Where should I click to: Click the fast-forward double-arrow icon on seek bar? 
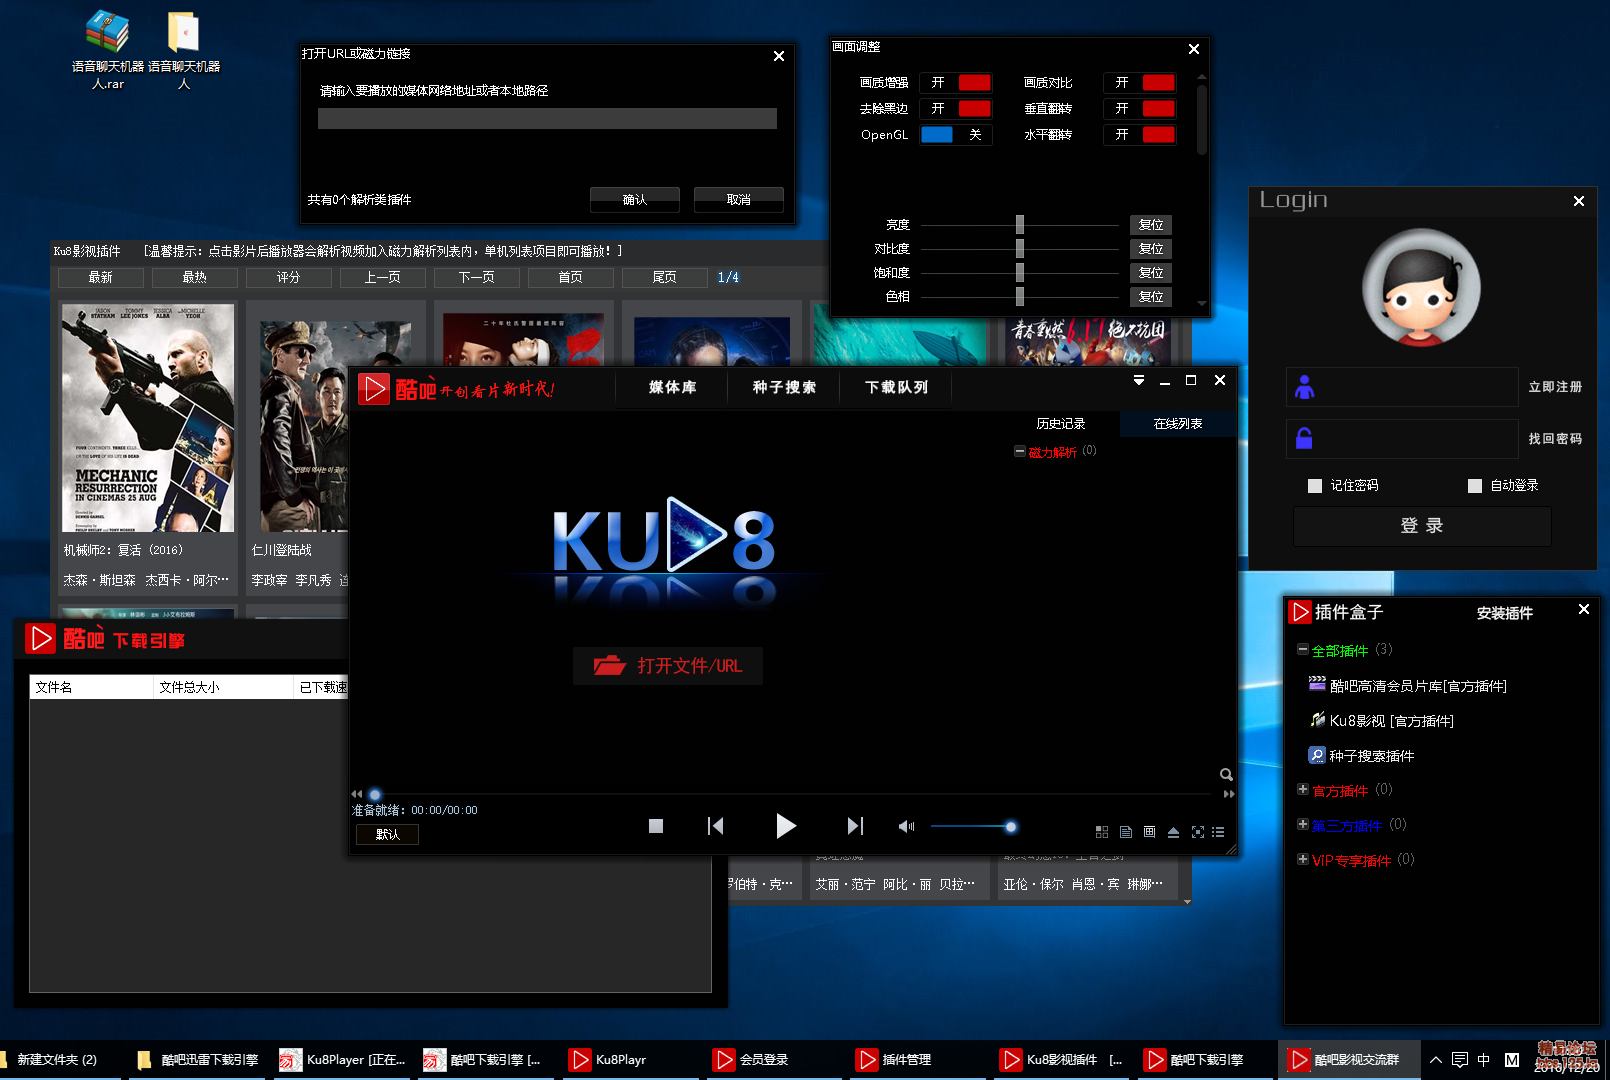(x=1229, y=794)
